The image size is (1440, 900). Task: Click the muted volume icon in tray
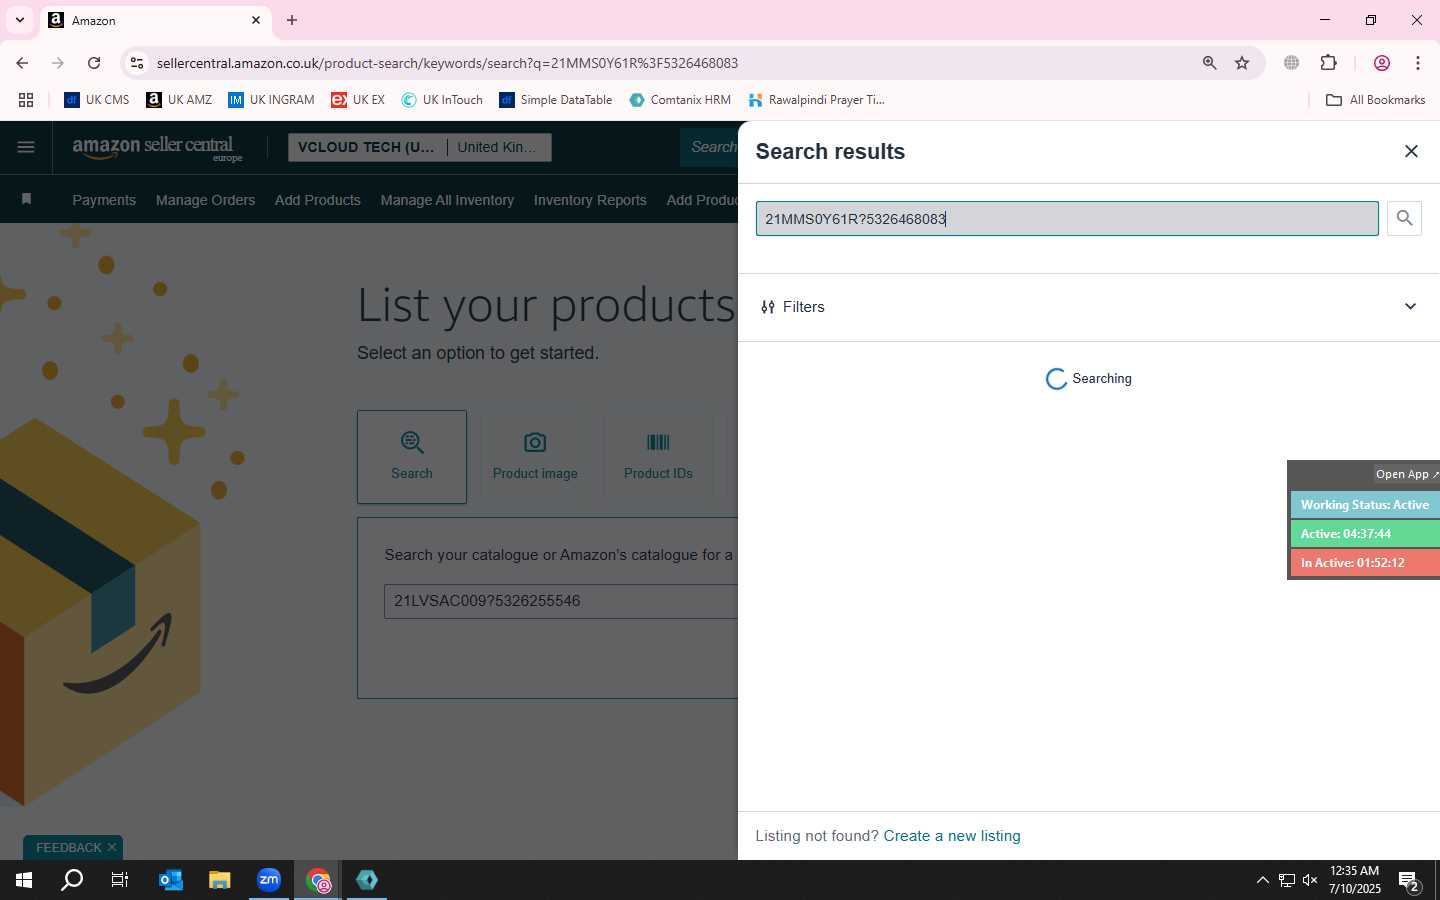[x=1310, y=880]
